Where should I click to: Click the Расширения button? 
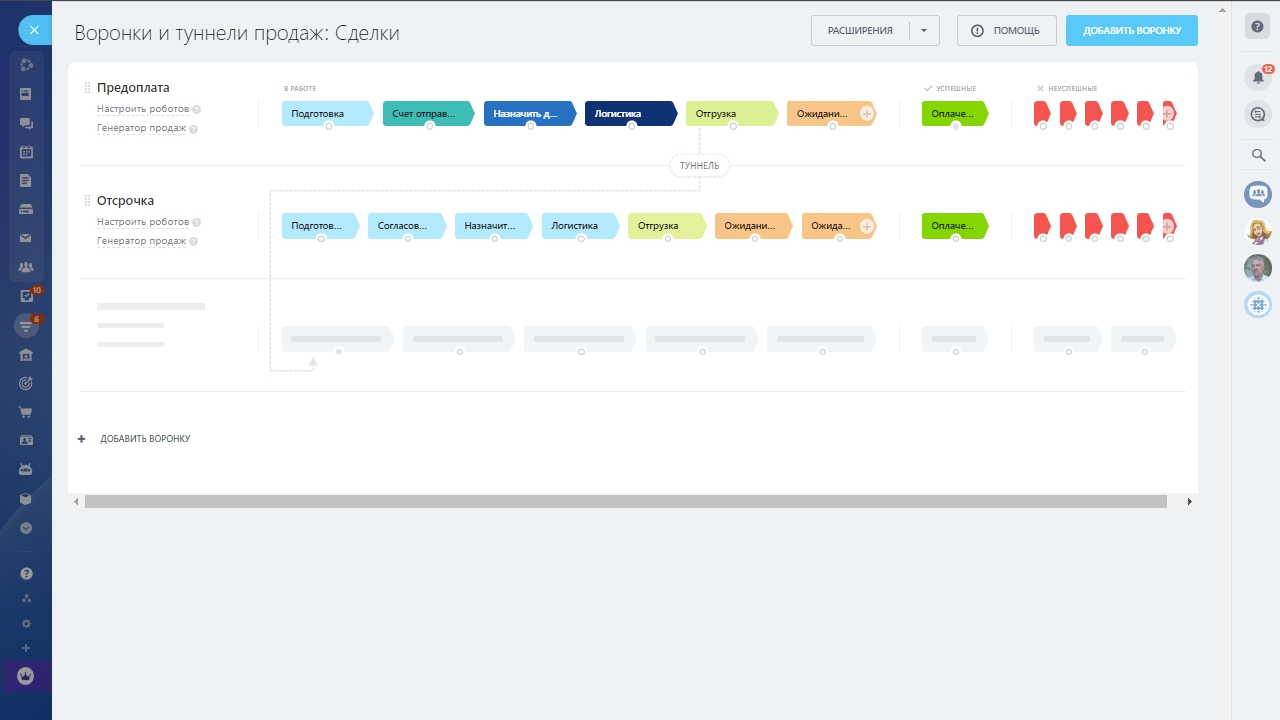(x=860, y=31)
